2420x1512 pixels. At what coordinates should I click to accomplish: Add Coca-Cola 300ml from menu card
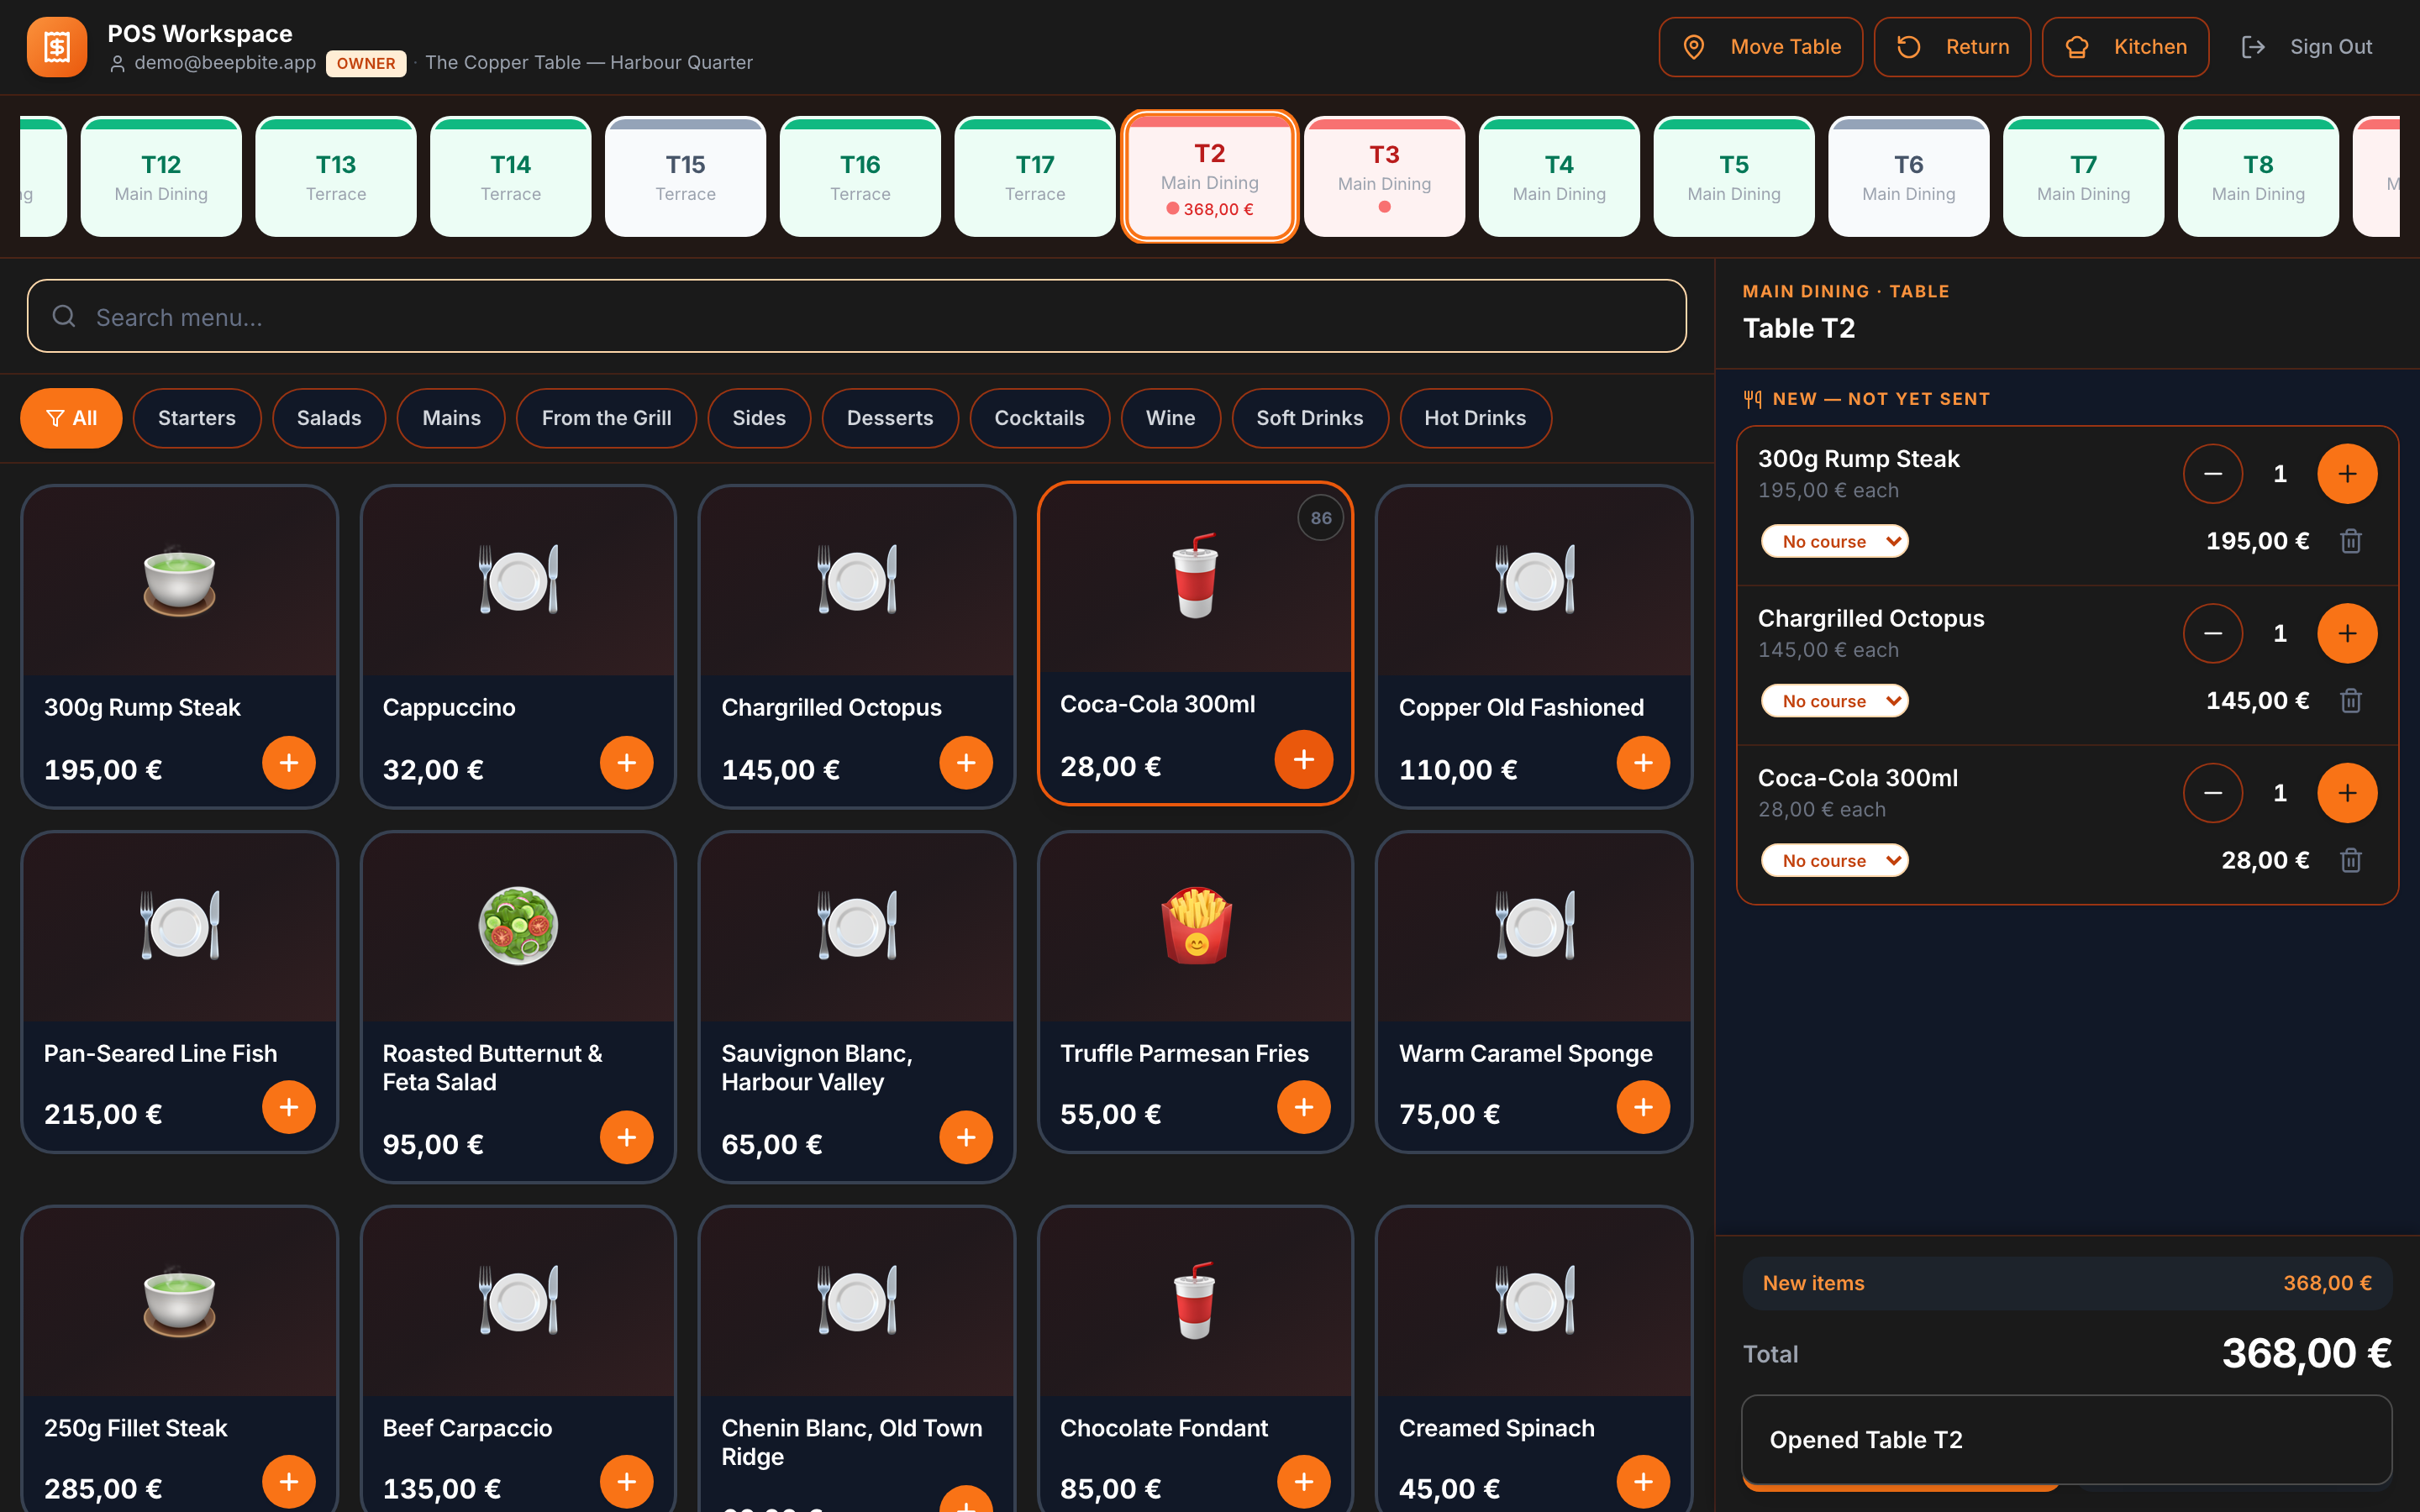[x=1304, y=760]
